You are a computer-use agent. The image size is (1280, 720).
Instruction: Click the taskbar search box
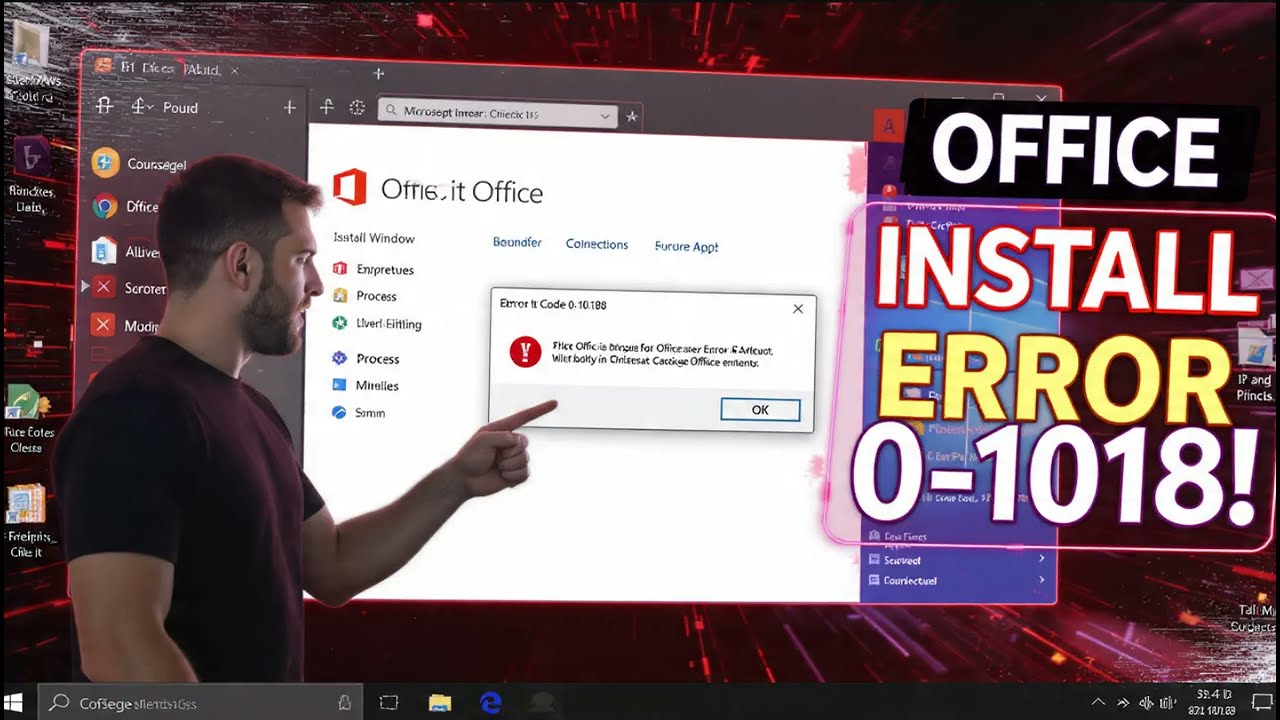tap(199, 703)
